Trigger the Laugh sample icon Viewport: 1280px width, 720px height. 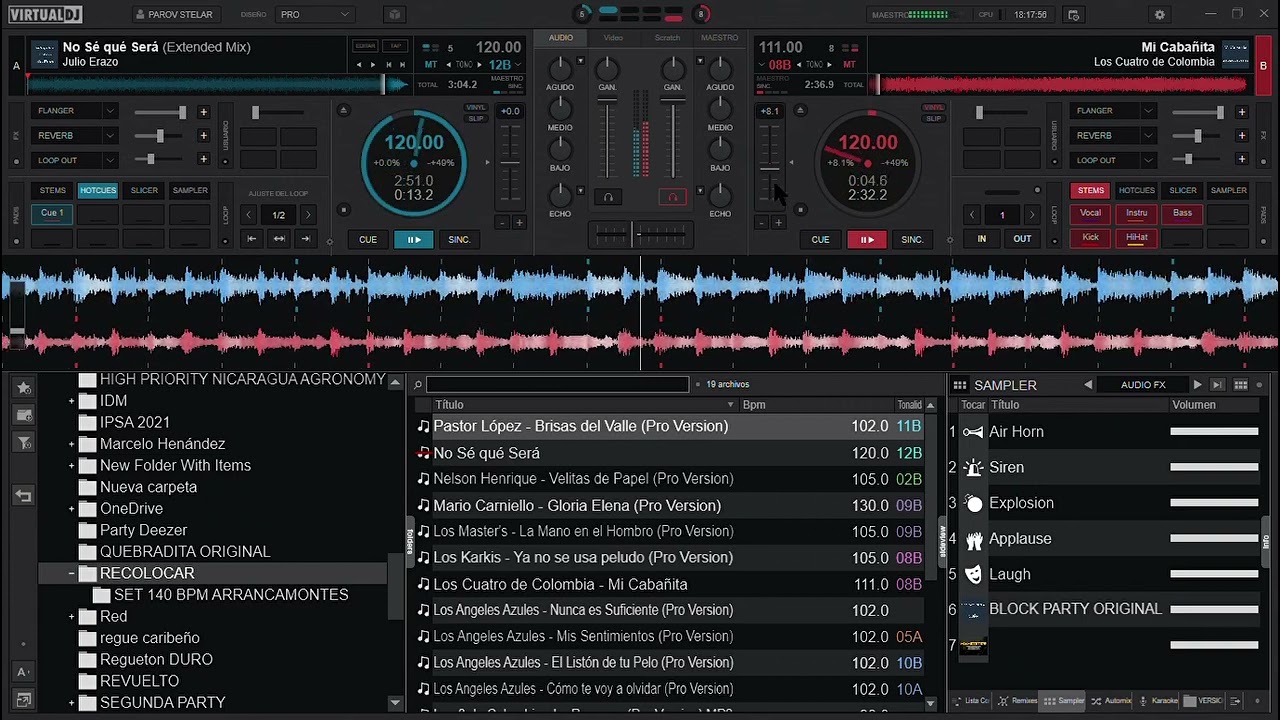click(x=973, y=574)
